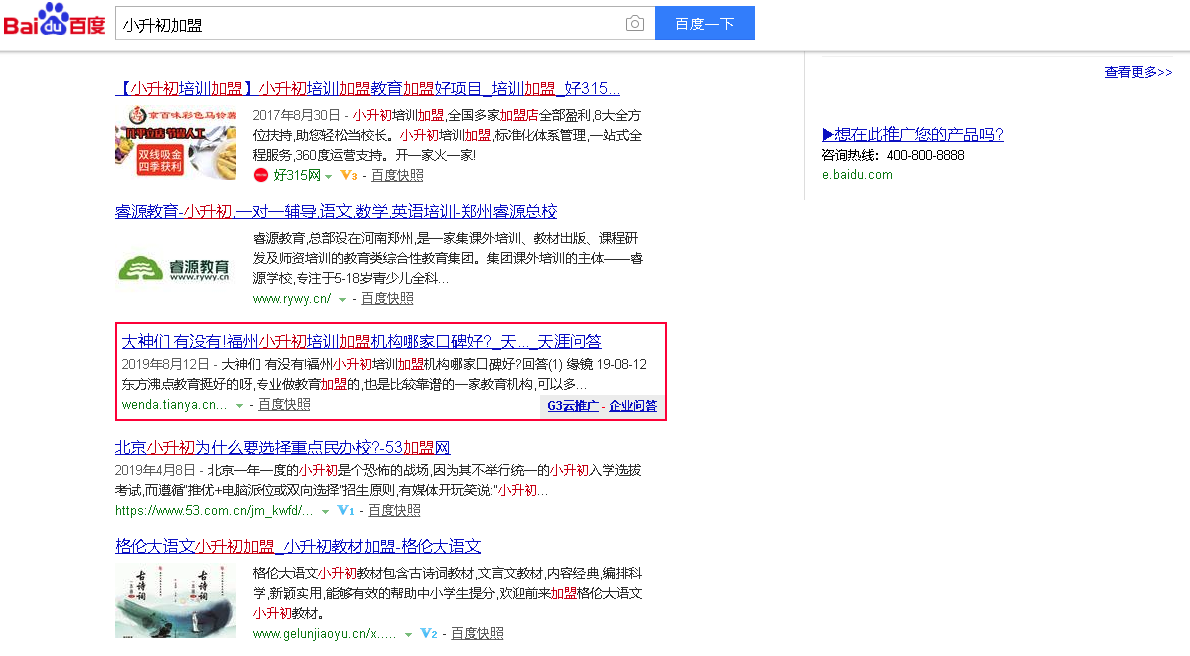This screenshot has width=1190, height=656.
Task: Open the www.gelunjiaoyu.cn URL link
Action: (x=324, y=634)
